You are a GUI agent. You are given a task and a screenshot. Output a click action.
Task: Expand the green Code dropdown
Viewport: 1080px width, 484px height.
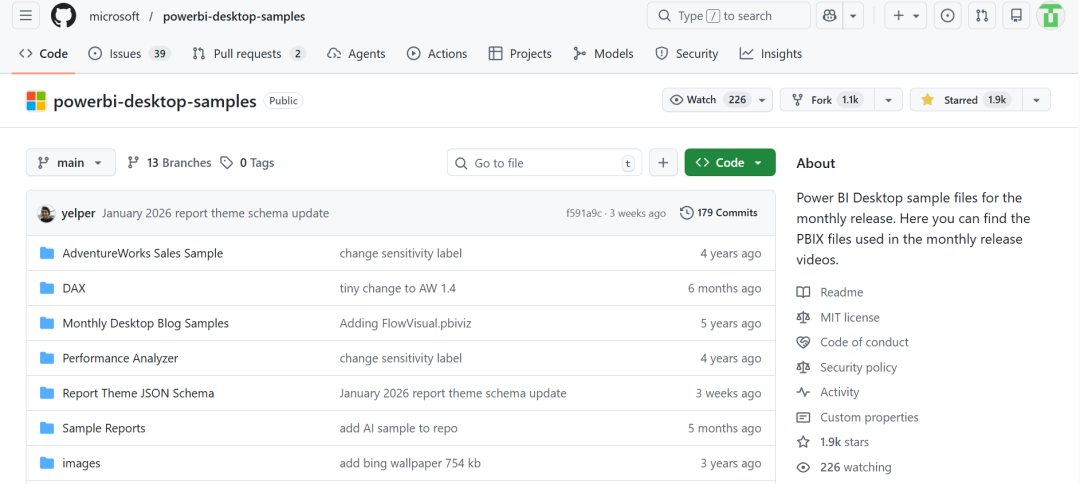coord(730,162)
